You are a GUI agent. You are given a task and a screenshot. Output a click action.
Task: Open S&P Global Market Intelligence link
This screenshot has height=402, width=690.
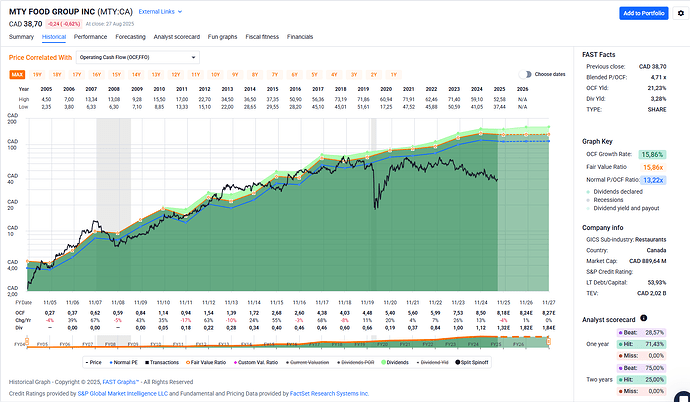(x=122, y=394)
